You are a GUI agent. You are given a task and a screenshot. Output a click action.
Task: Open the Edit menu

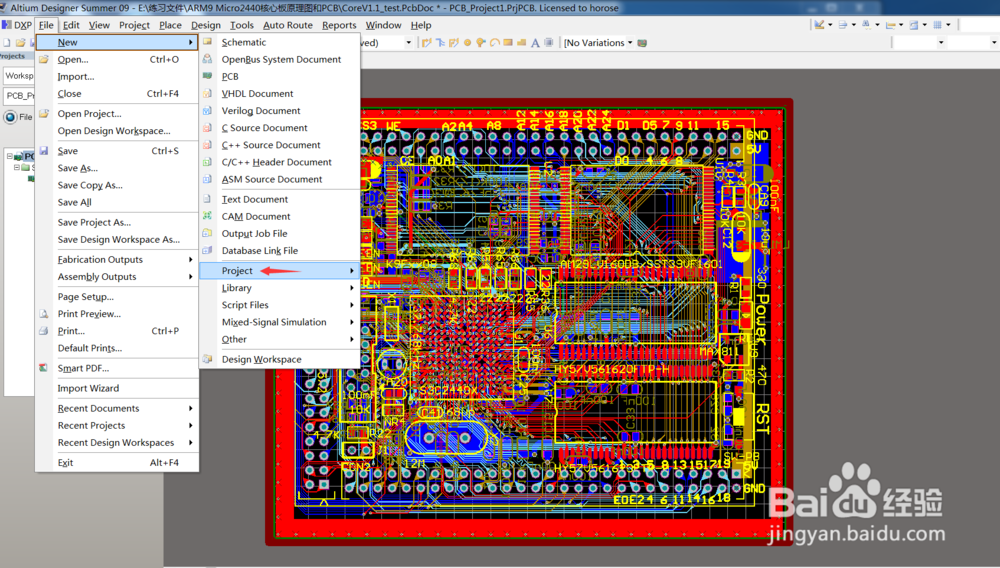[71, 25]
